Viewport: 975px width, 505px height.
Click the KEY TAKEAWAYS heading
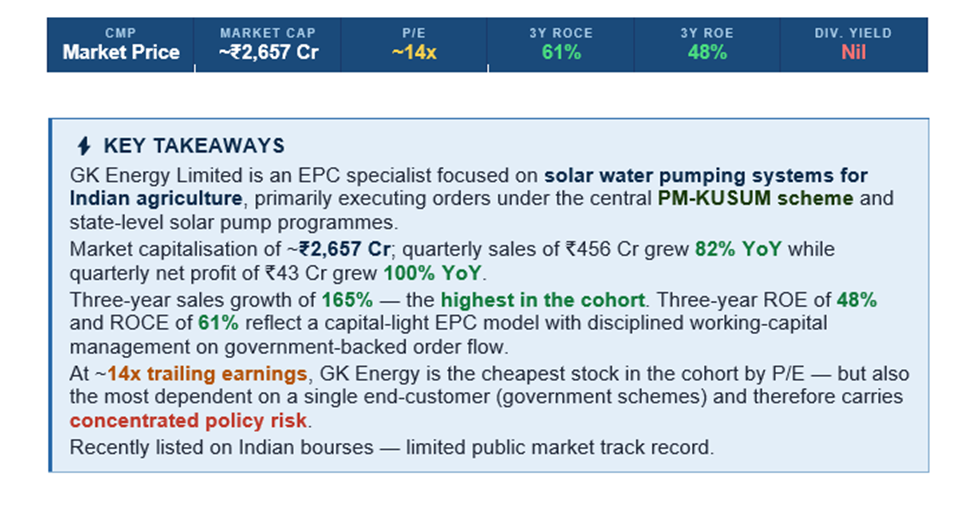tap(194, 146)
